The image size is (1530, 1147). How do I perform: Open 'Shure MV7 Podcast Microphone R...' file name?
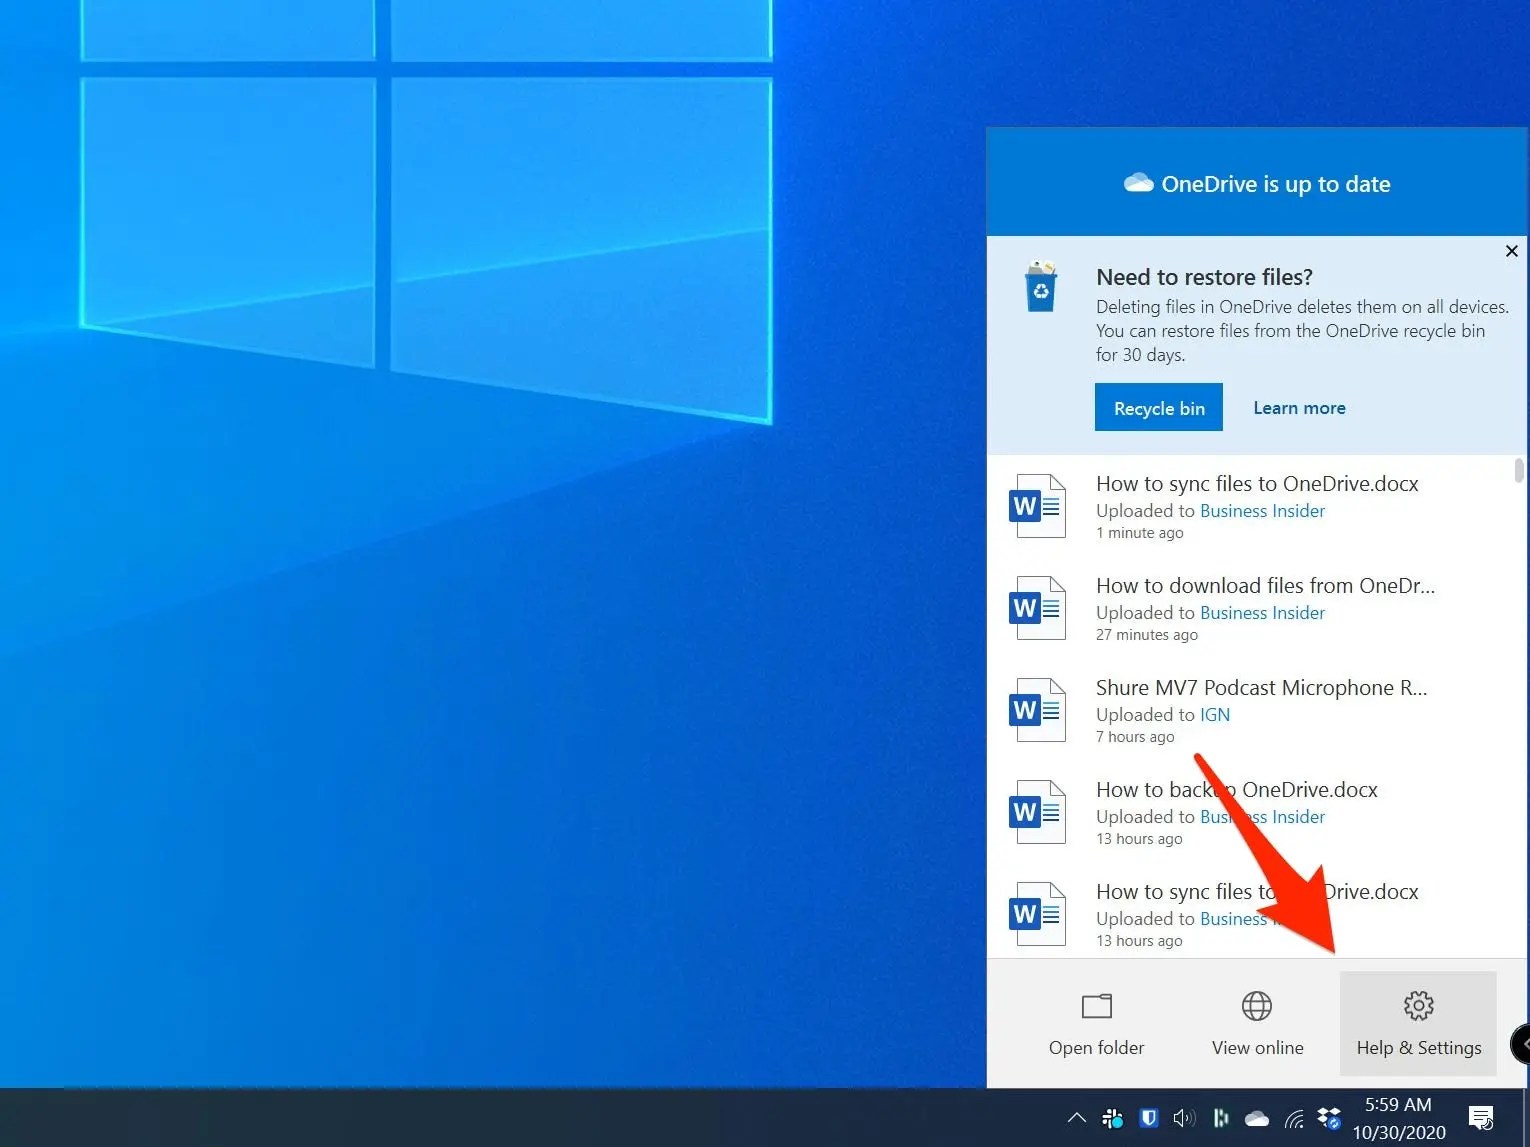point(1262,688)
